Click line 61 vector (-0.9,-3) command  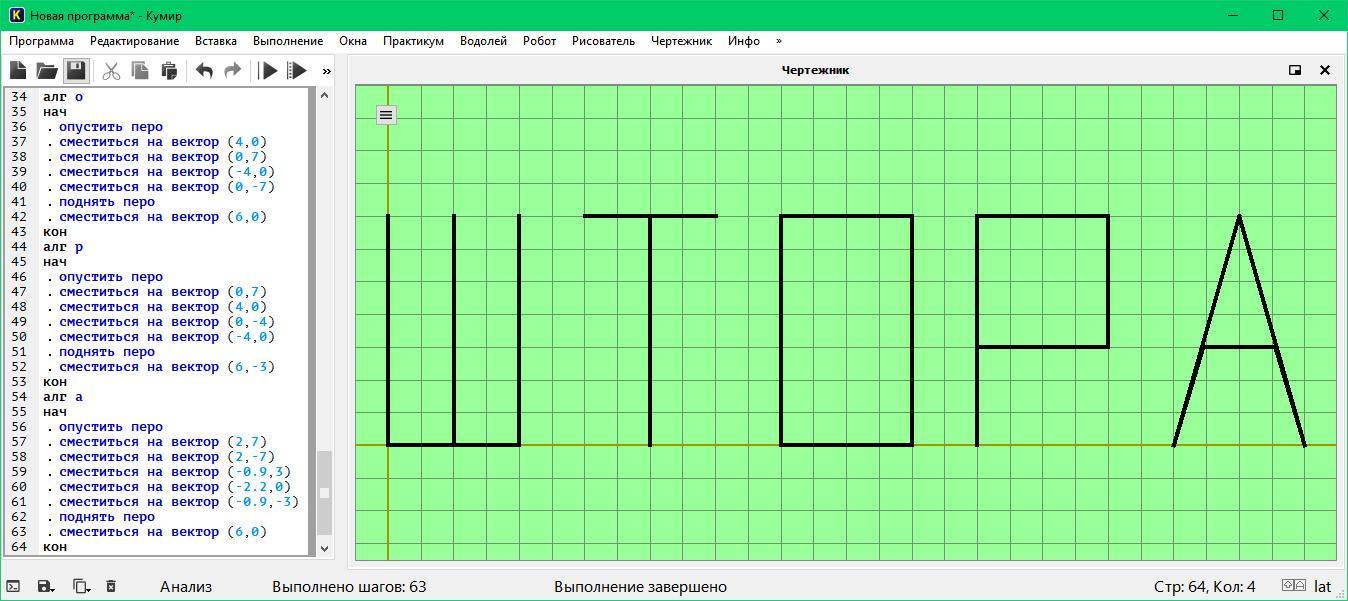[x=179, y=502]
